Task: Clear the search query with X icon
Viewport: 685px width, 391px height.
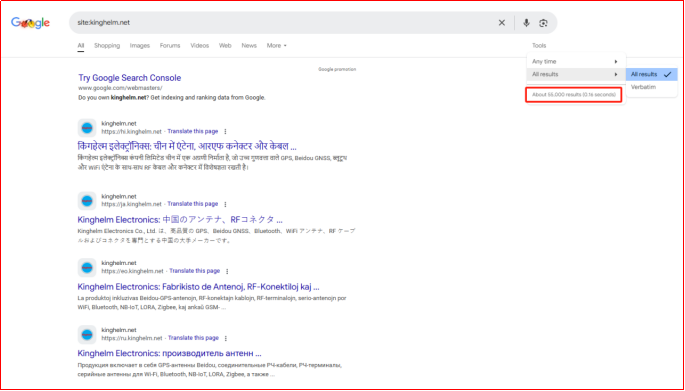Action: 502,23
